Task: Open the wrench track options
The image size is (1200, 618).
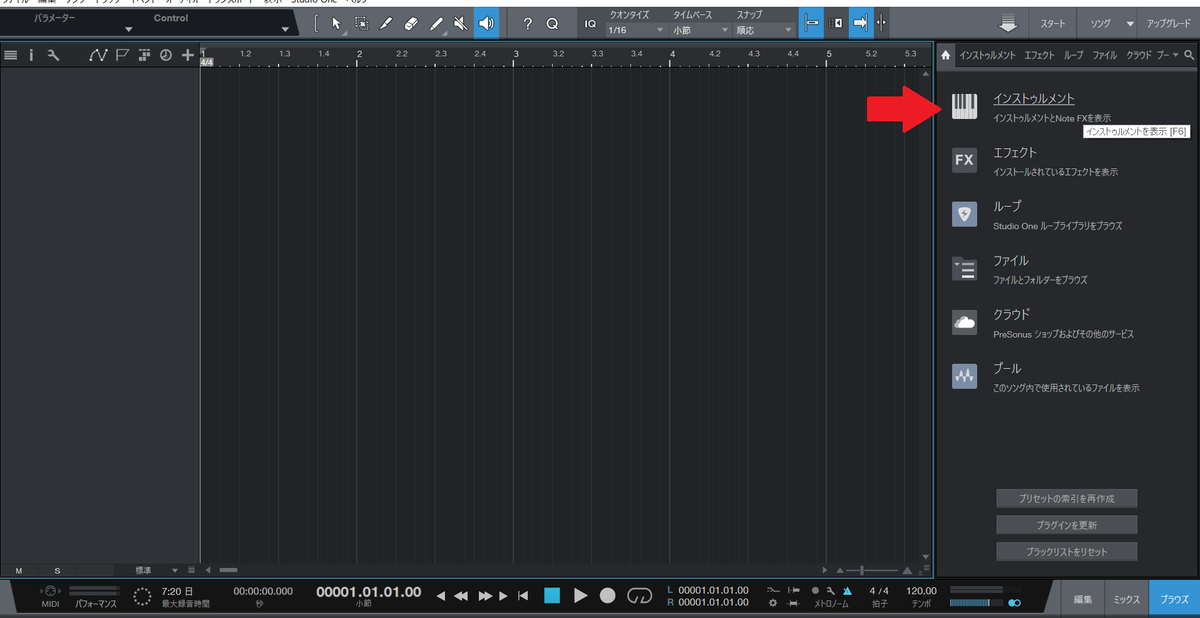Action: coord(54,55)
